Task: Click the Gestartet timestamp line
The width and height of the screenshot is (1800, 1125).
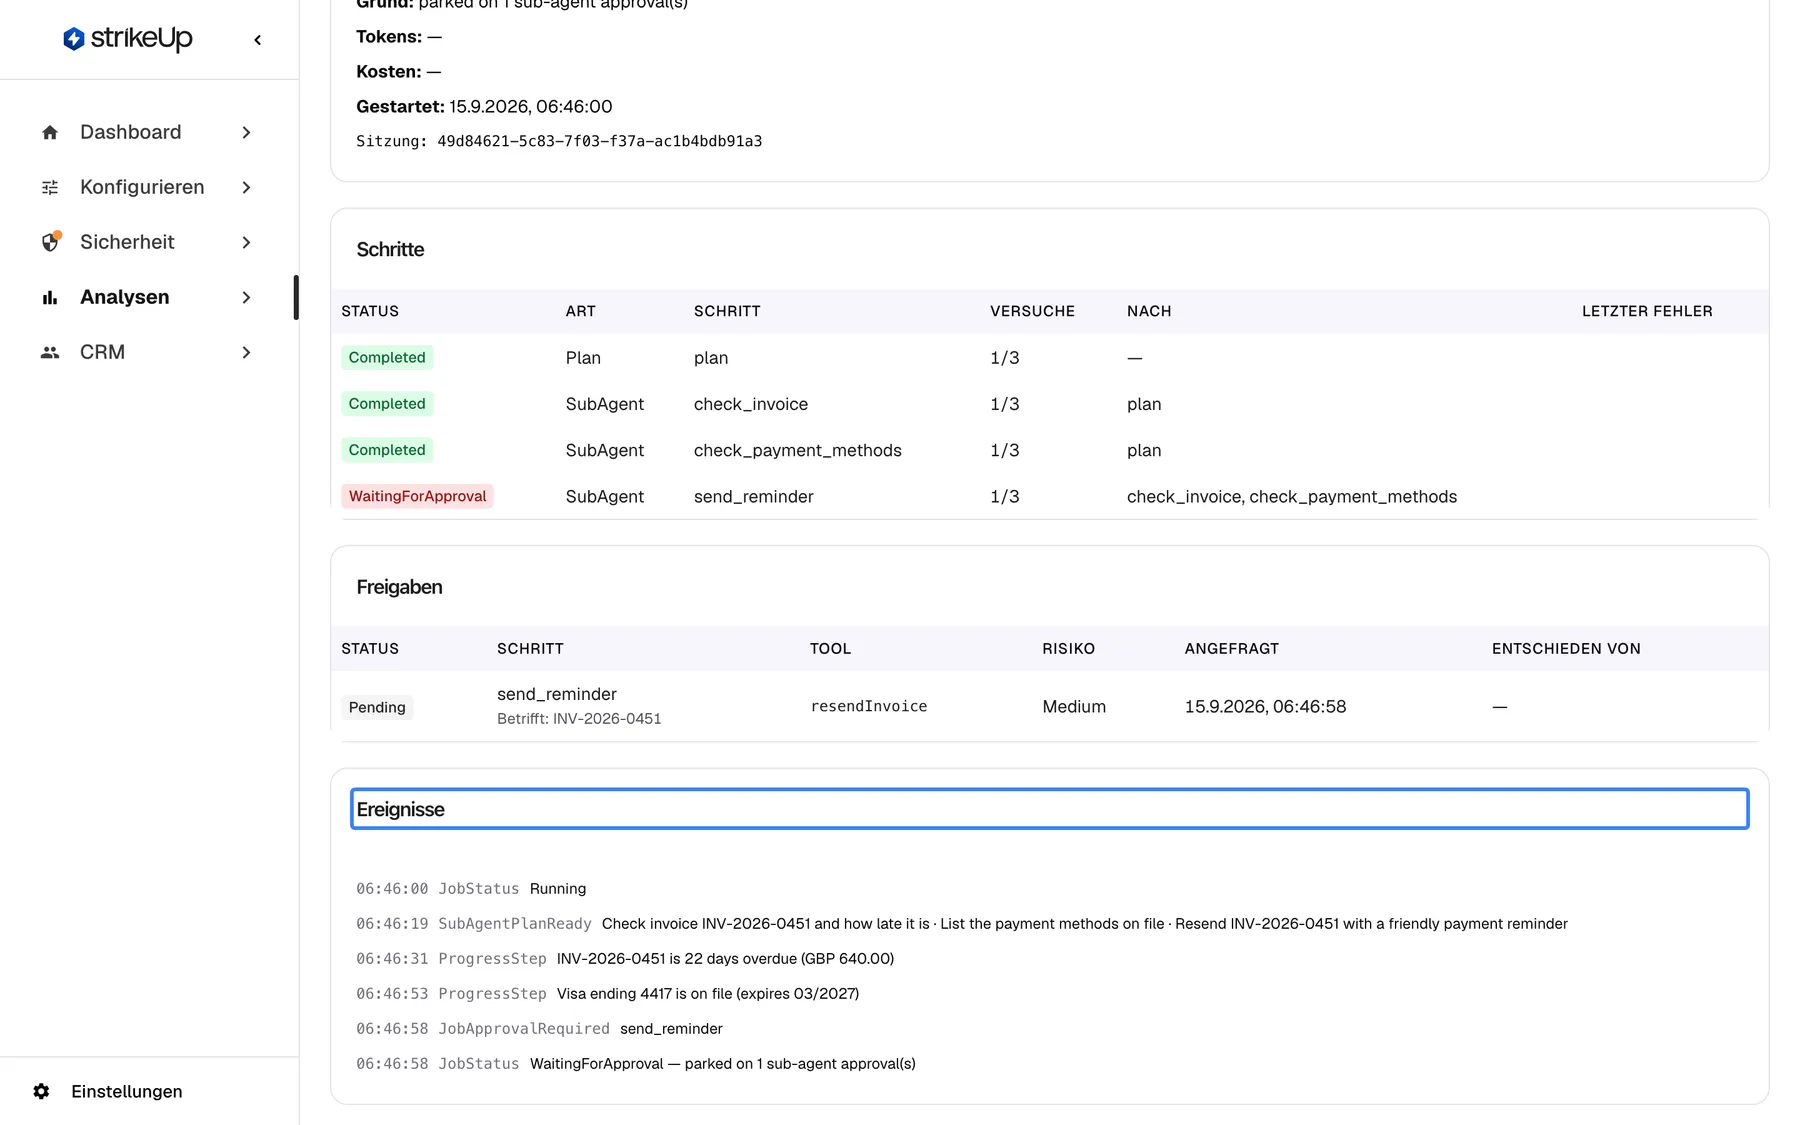Action: pyautogui.click(x=484, y=107)
